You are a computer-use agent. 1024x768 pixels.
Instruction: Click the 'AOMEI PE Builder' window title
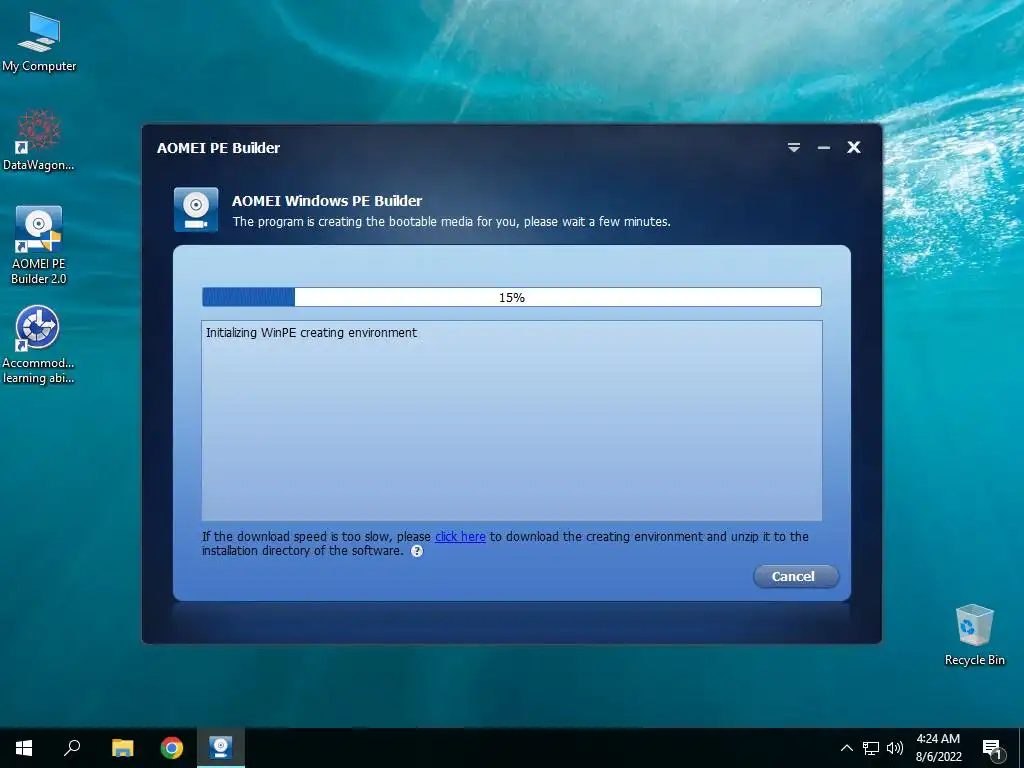218,148
